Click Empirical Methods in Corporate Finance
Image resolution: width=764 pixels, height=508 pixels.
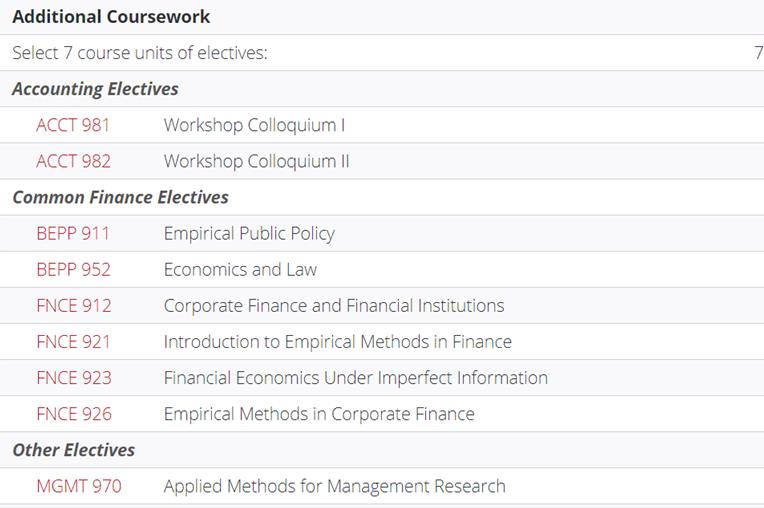pyautogui.click(x=319, y=414)
